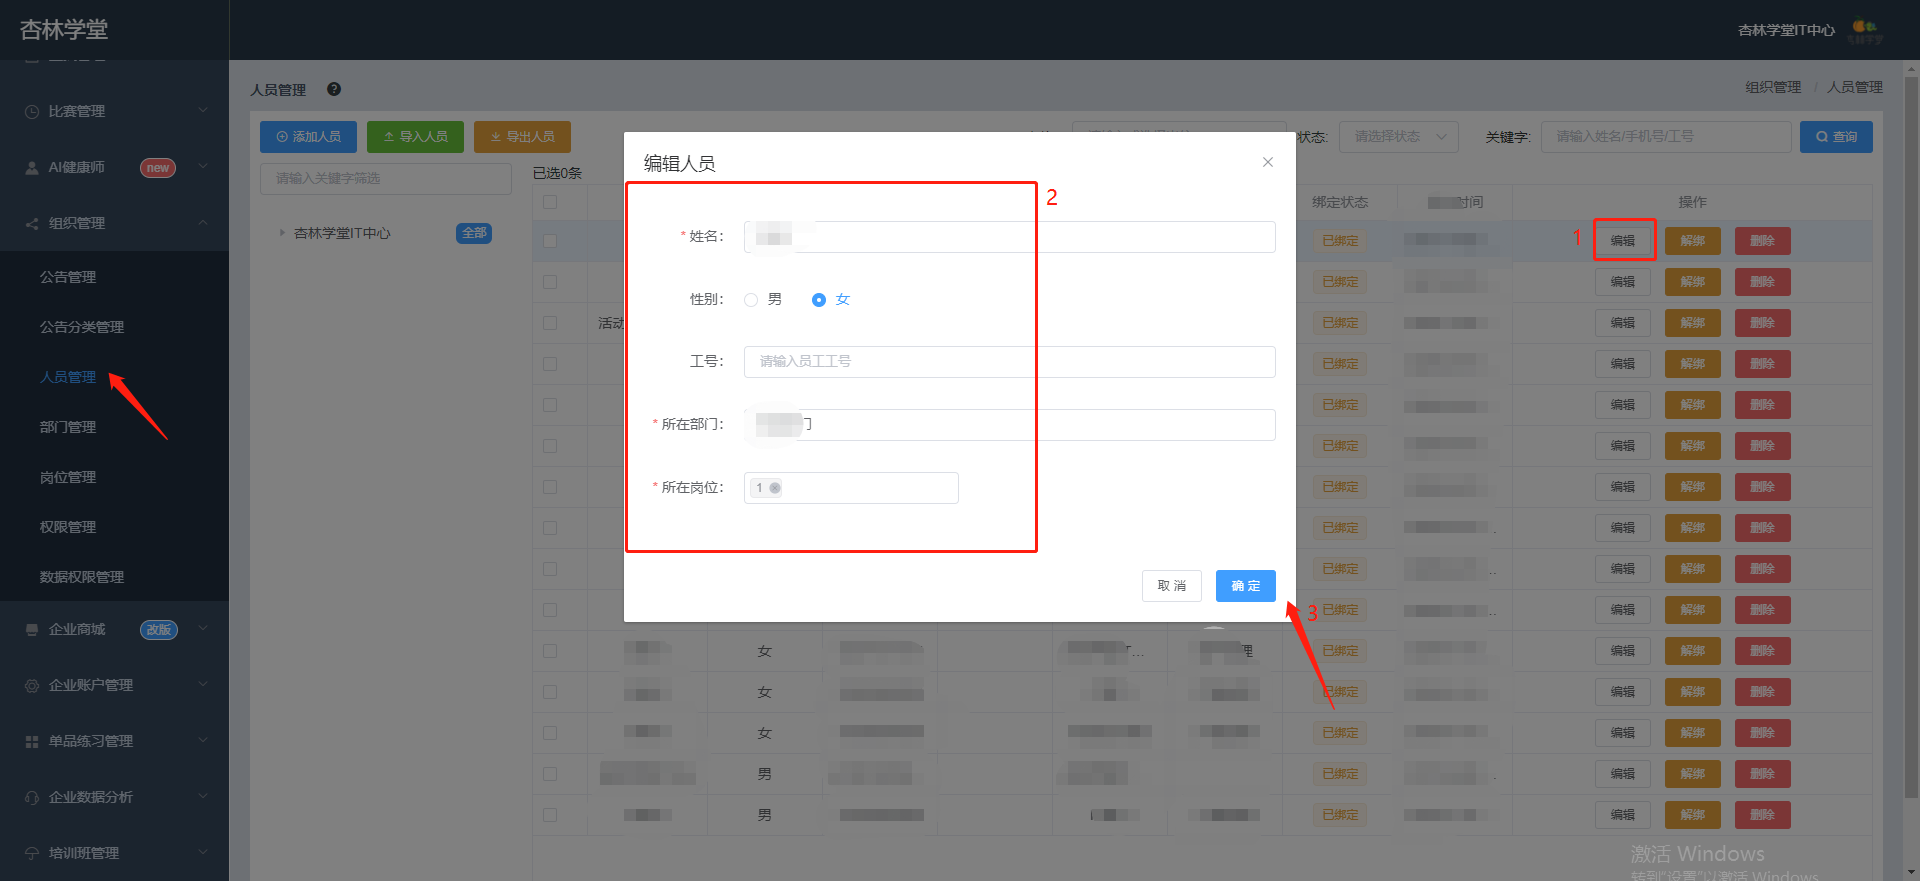Open the 请选择状态 status dropdown
This screenshot has width=1920, height=881.
(x=1399, y=137)
